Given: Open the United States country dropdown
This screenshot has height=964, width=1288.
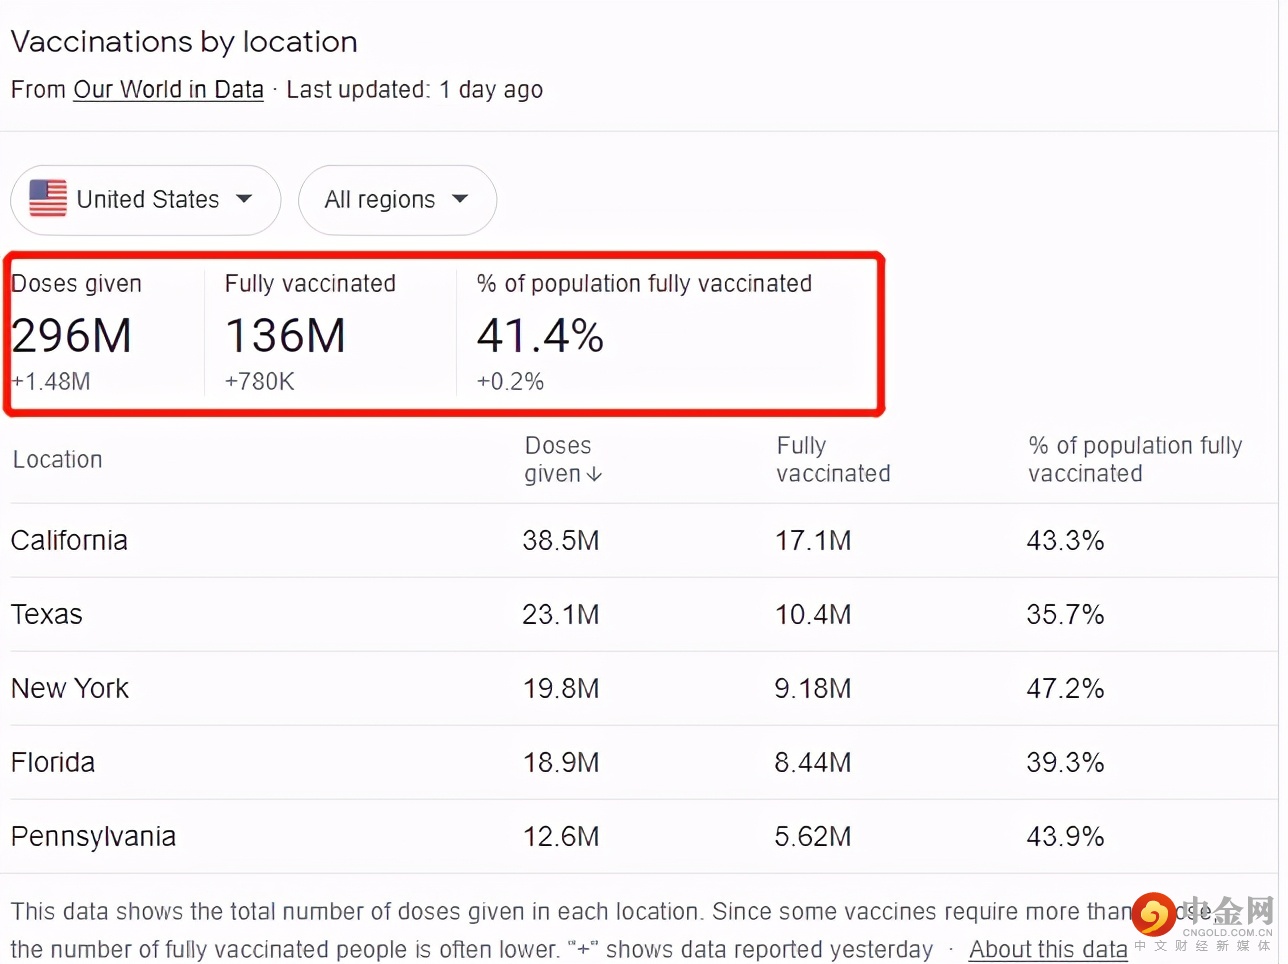Looking at the screenshot, I should click(146, 200).
